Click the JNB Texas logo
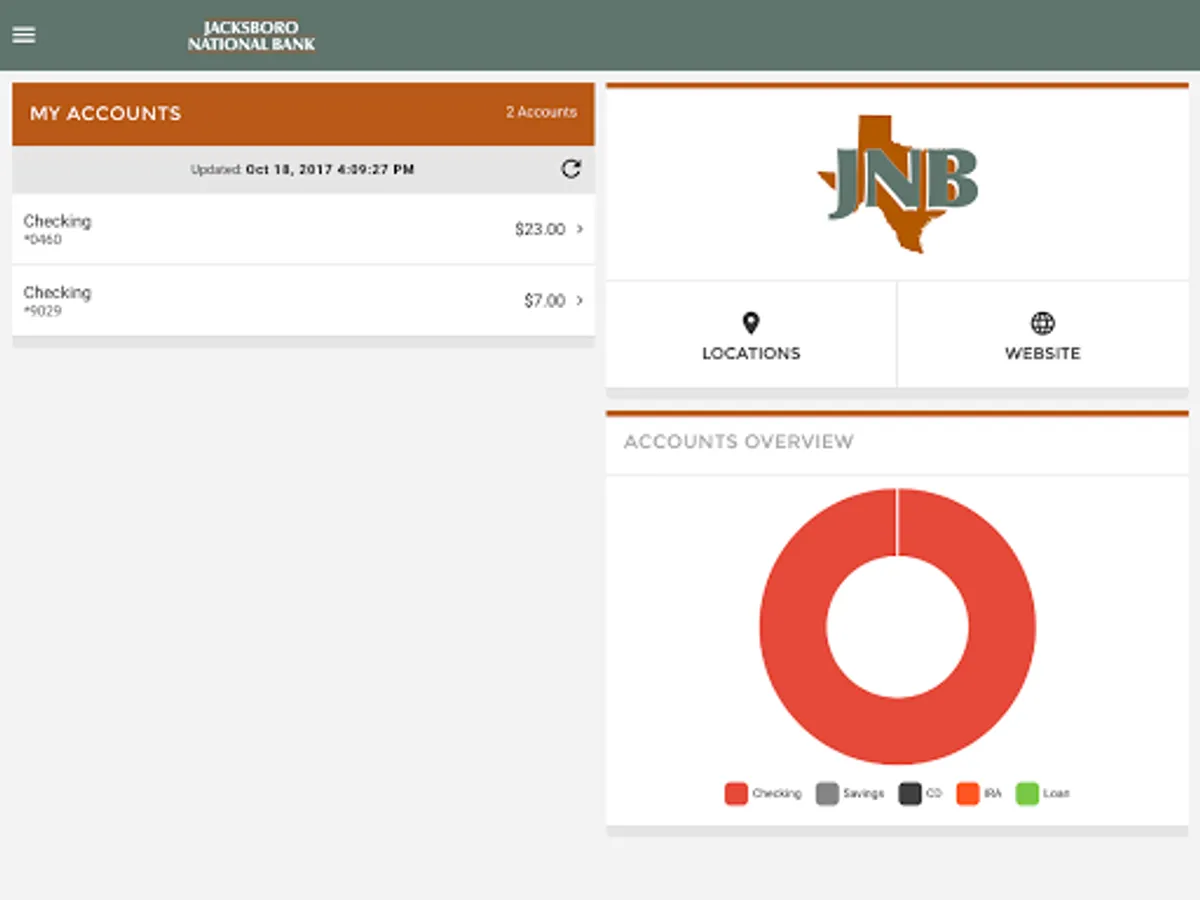 897,183
